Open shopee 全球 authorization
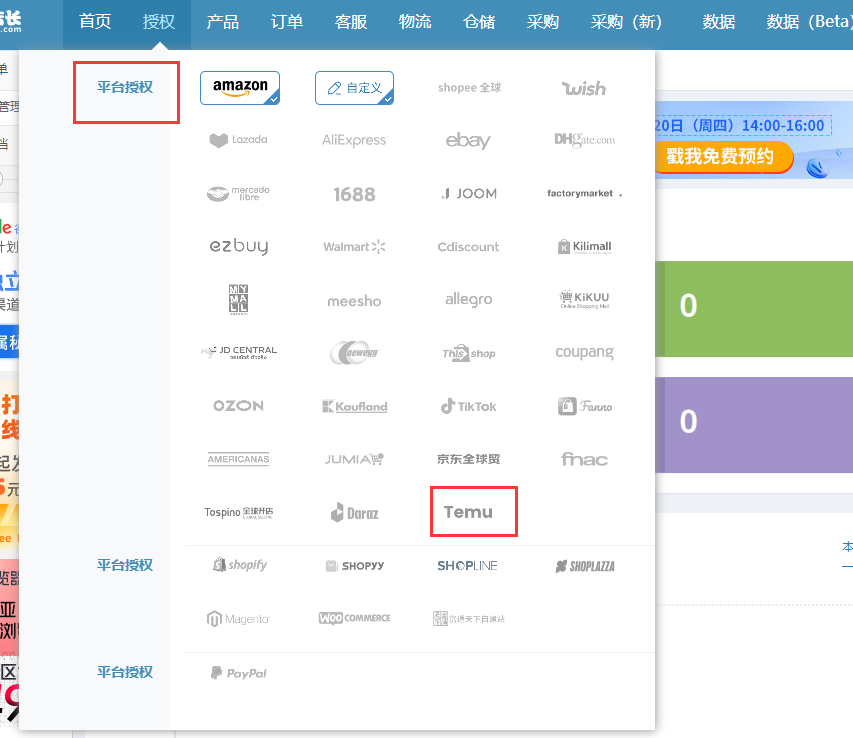This screenshot has height=738, width=853. (469, 88)
